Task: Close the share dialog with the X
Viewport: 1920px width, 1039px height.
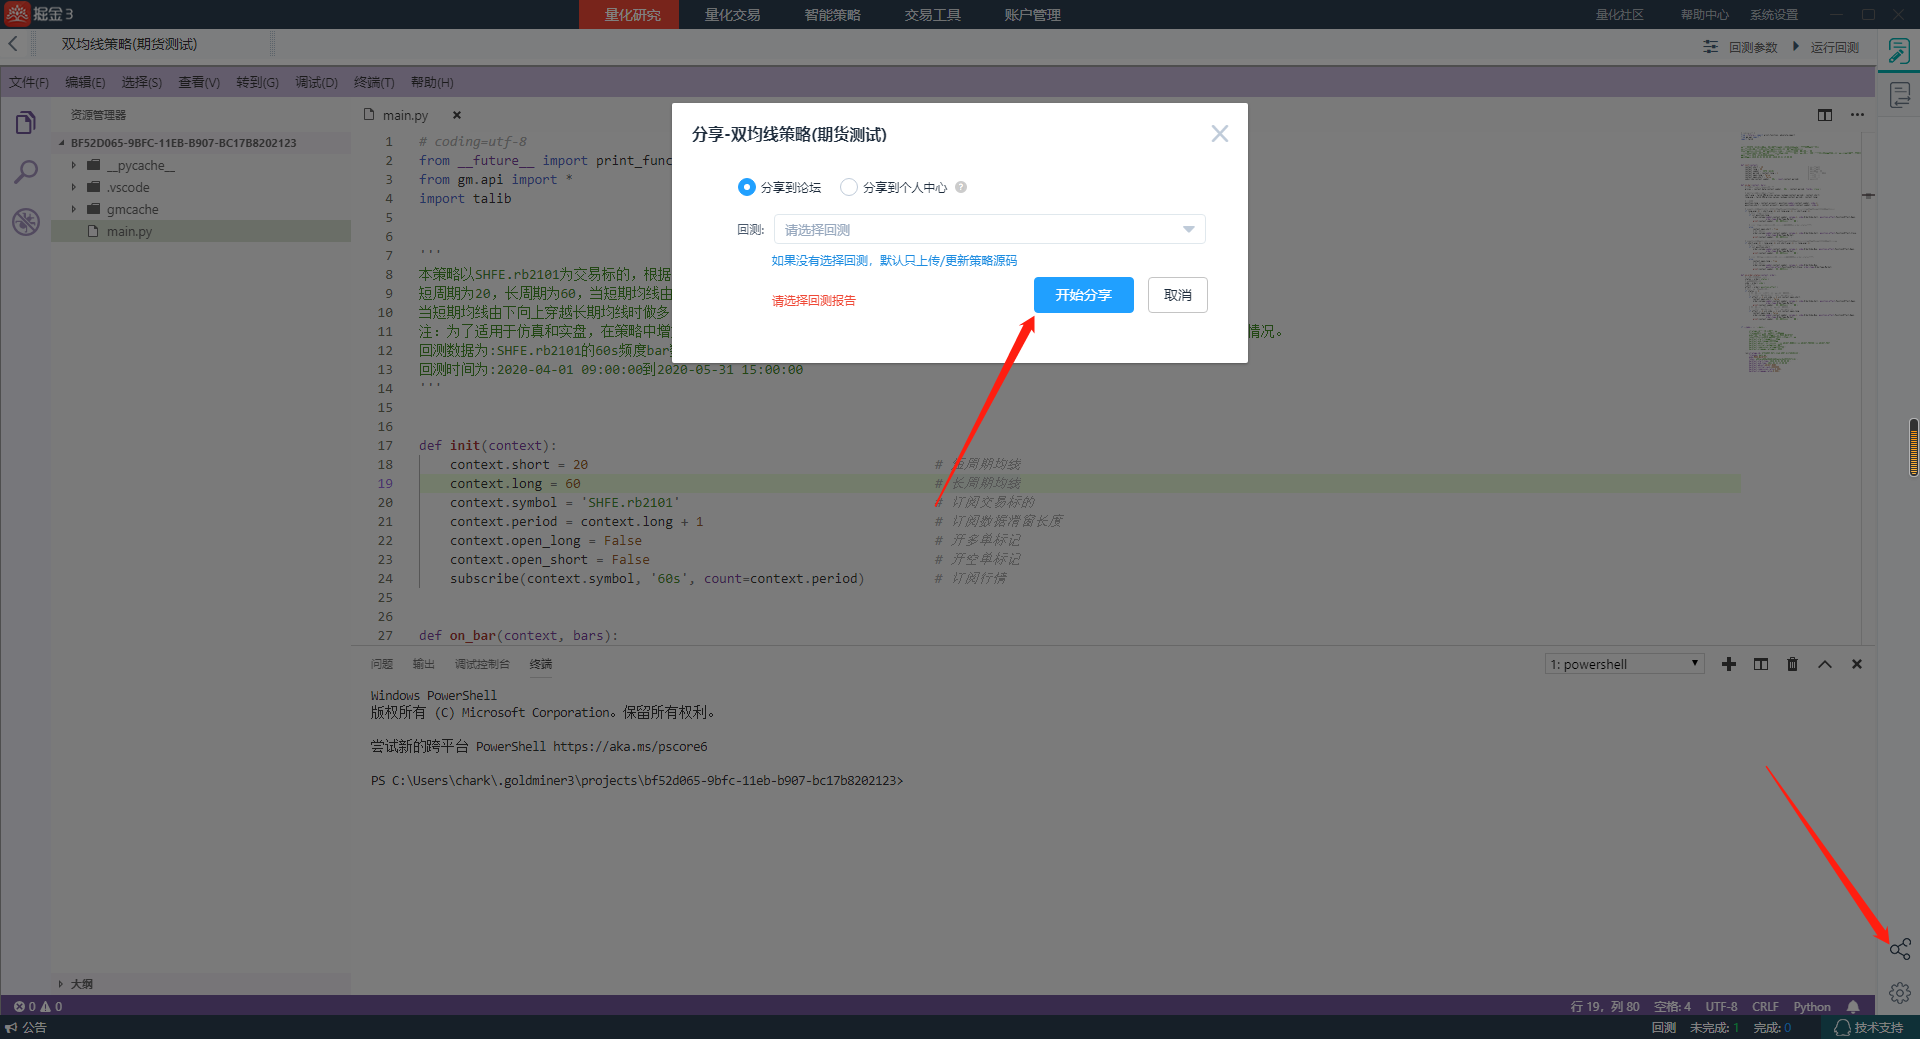Action: 1220,134
